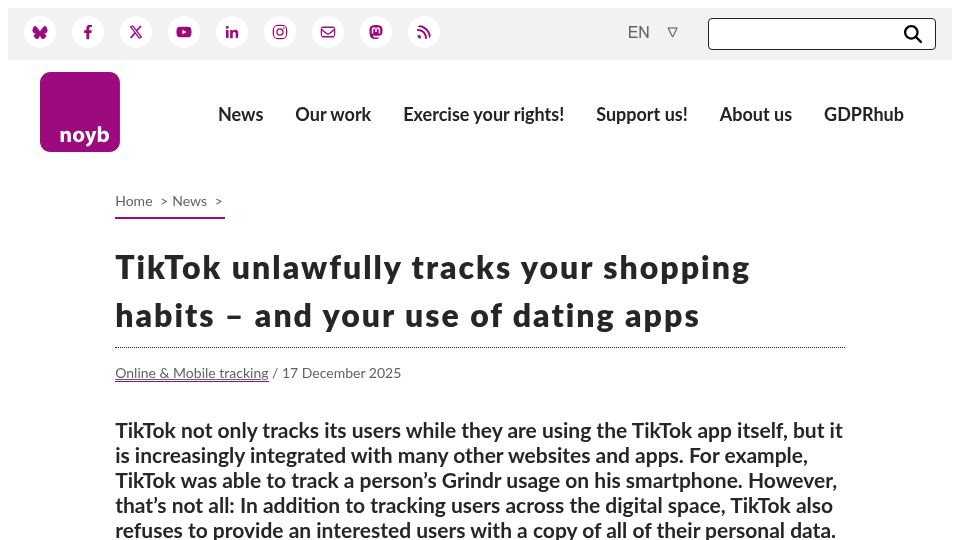Click the date 17 December 2025

point(342,373)
